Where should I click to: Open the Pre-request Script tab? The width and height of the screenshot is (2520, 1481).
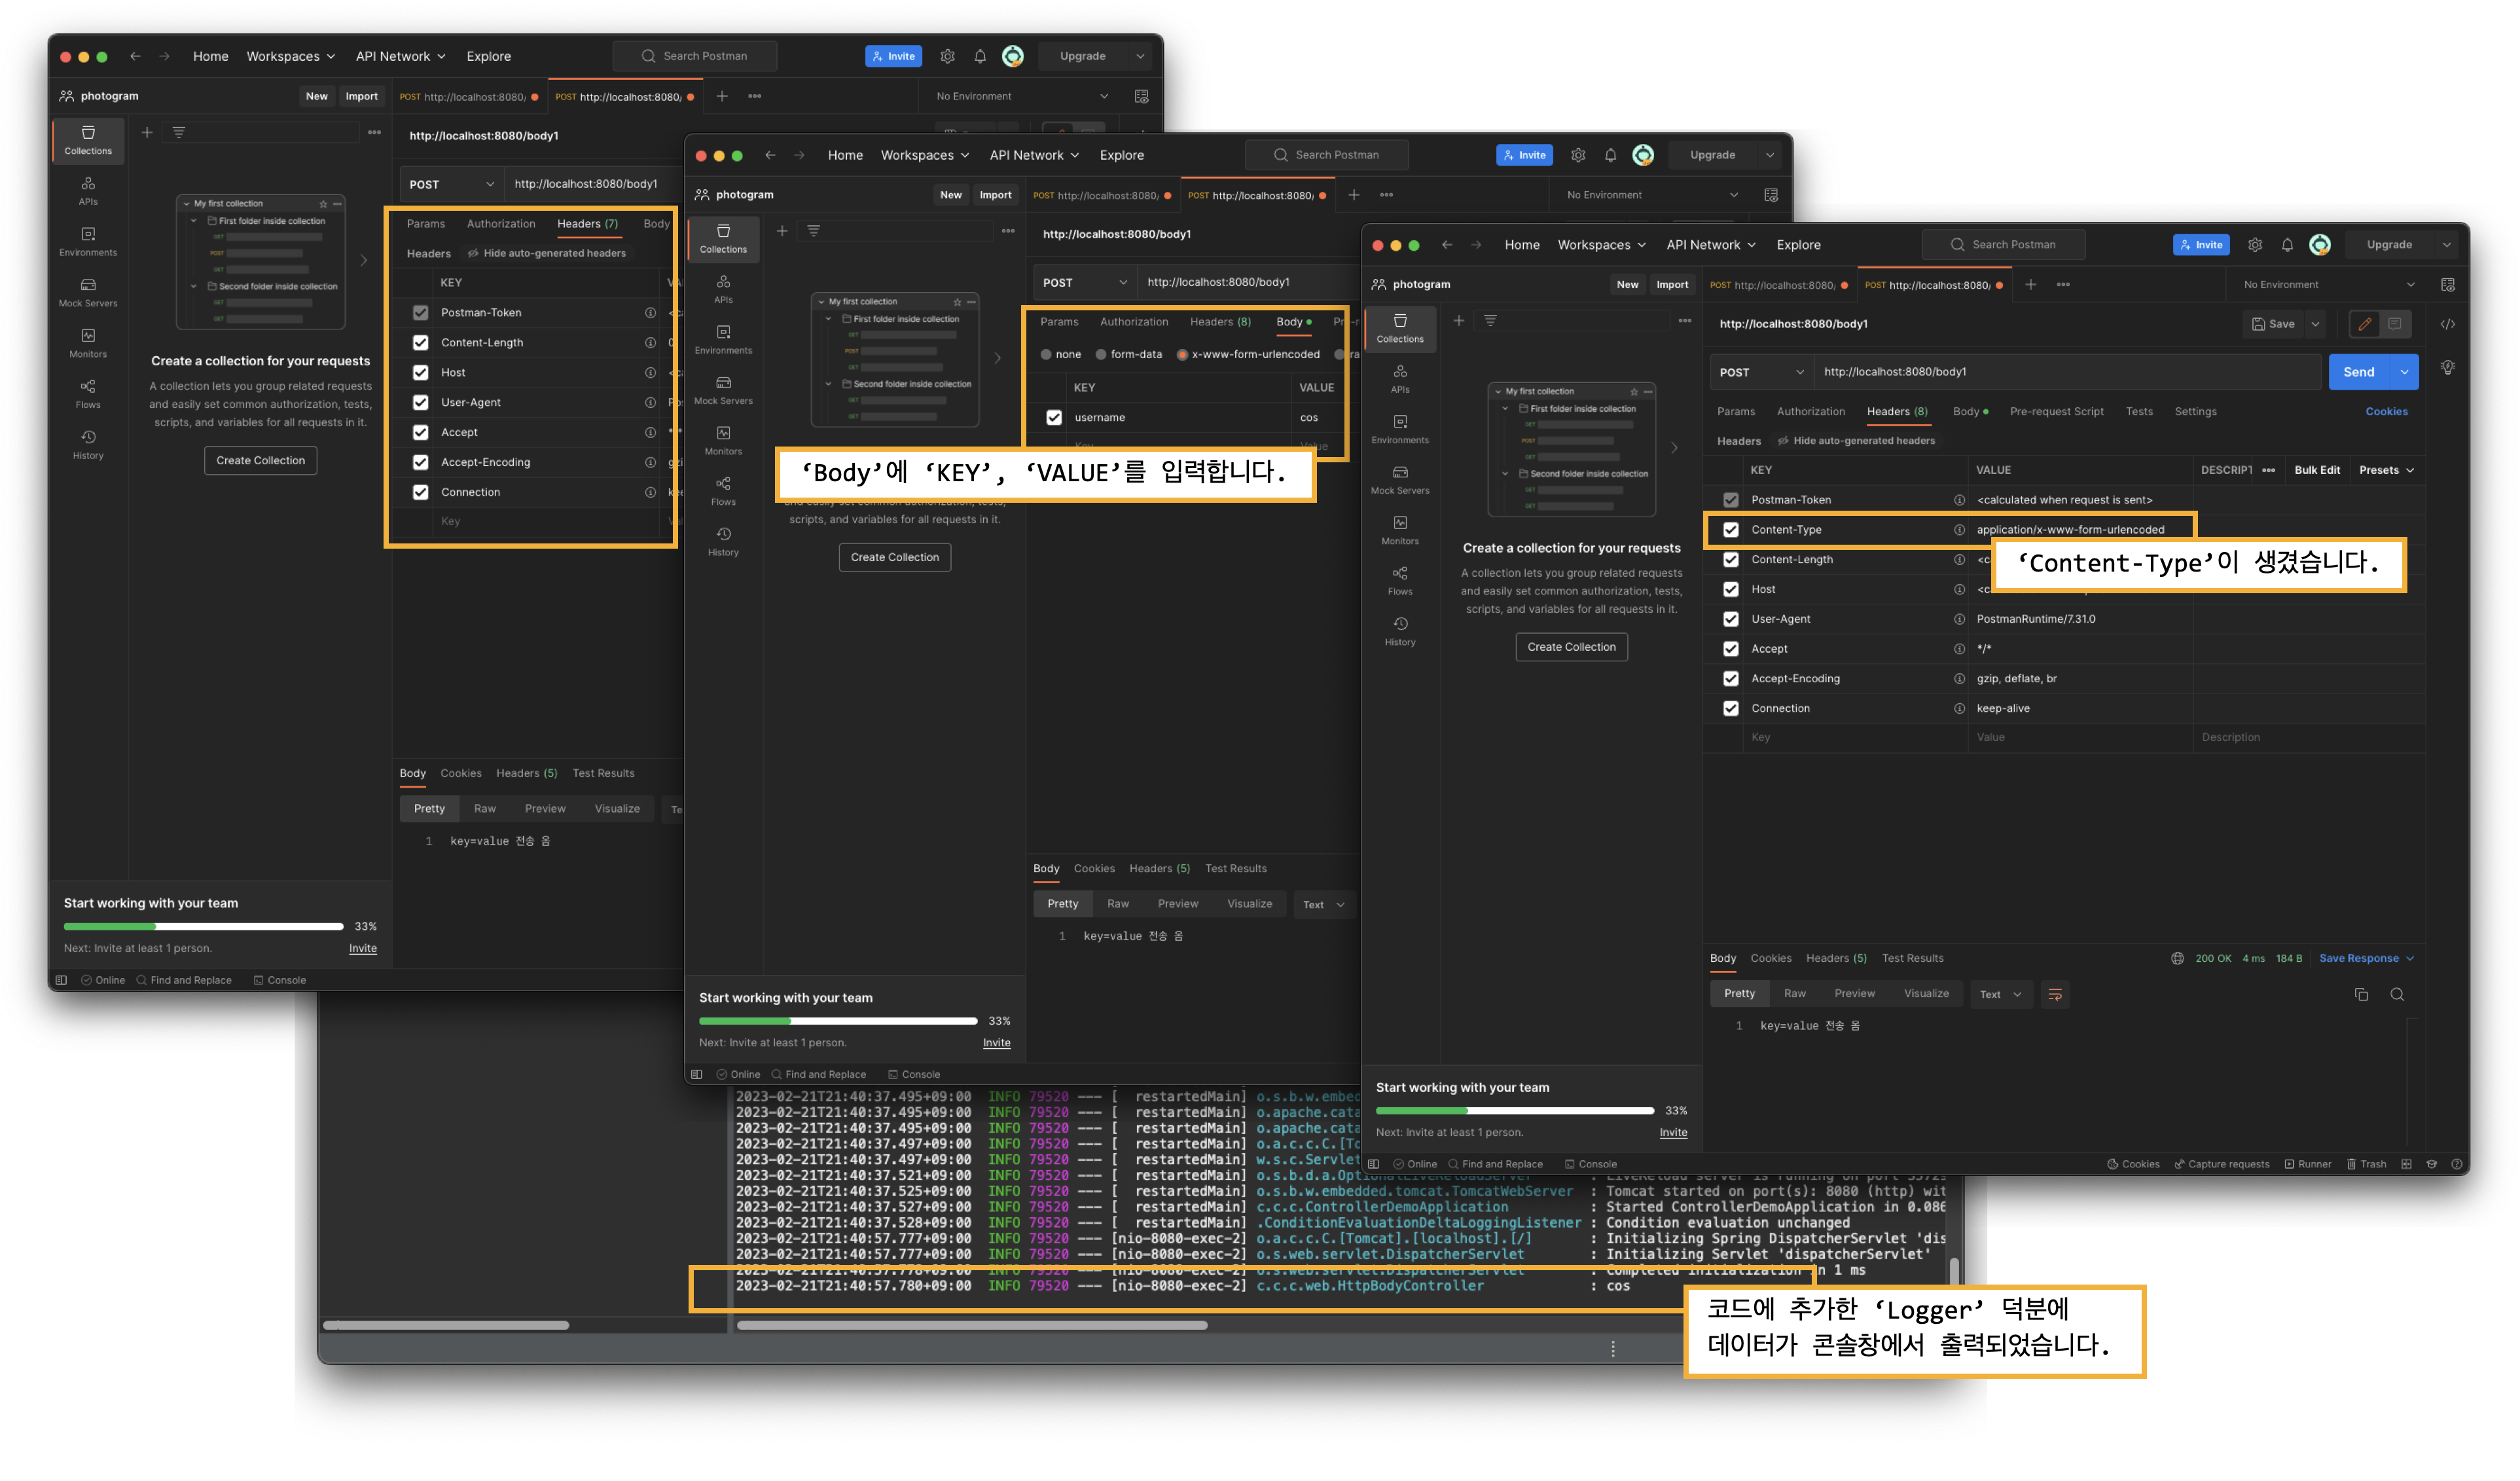[x=2056, y=412]
